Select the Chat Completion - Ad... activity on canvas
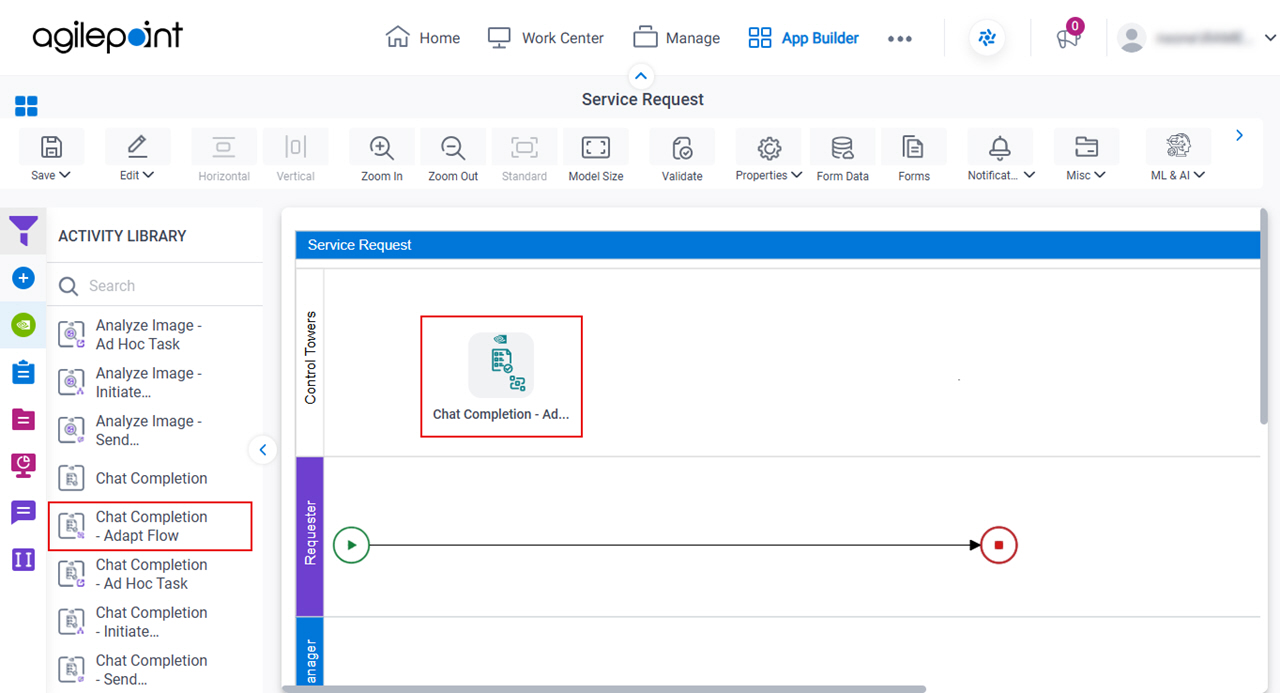The width and height of the screenshot is (1280, 693). click(501, 376)
